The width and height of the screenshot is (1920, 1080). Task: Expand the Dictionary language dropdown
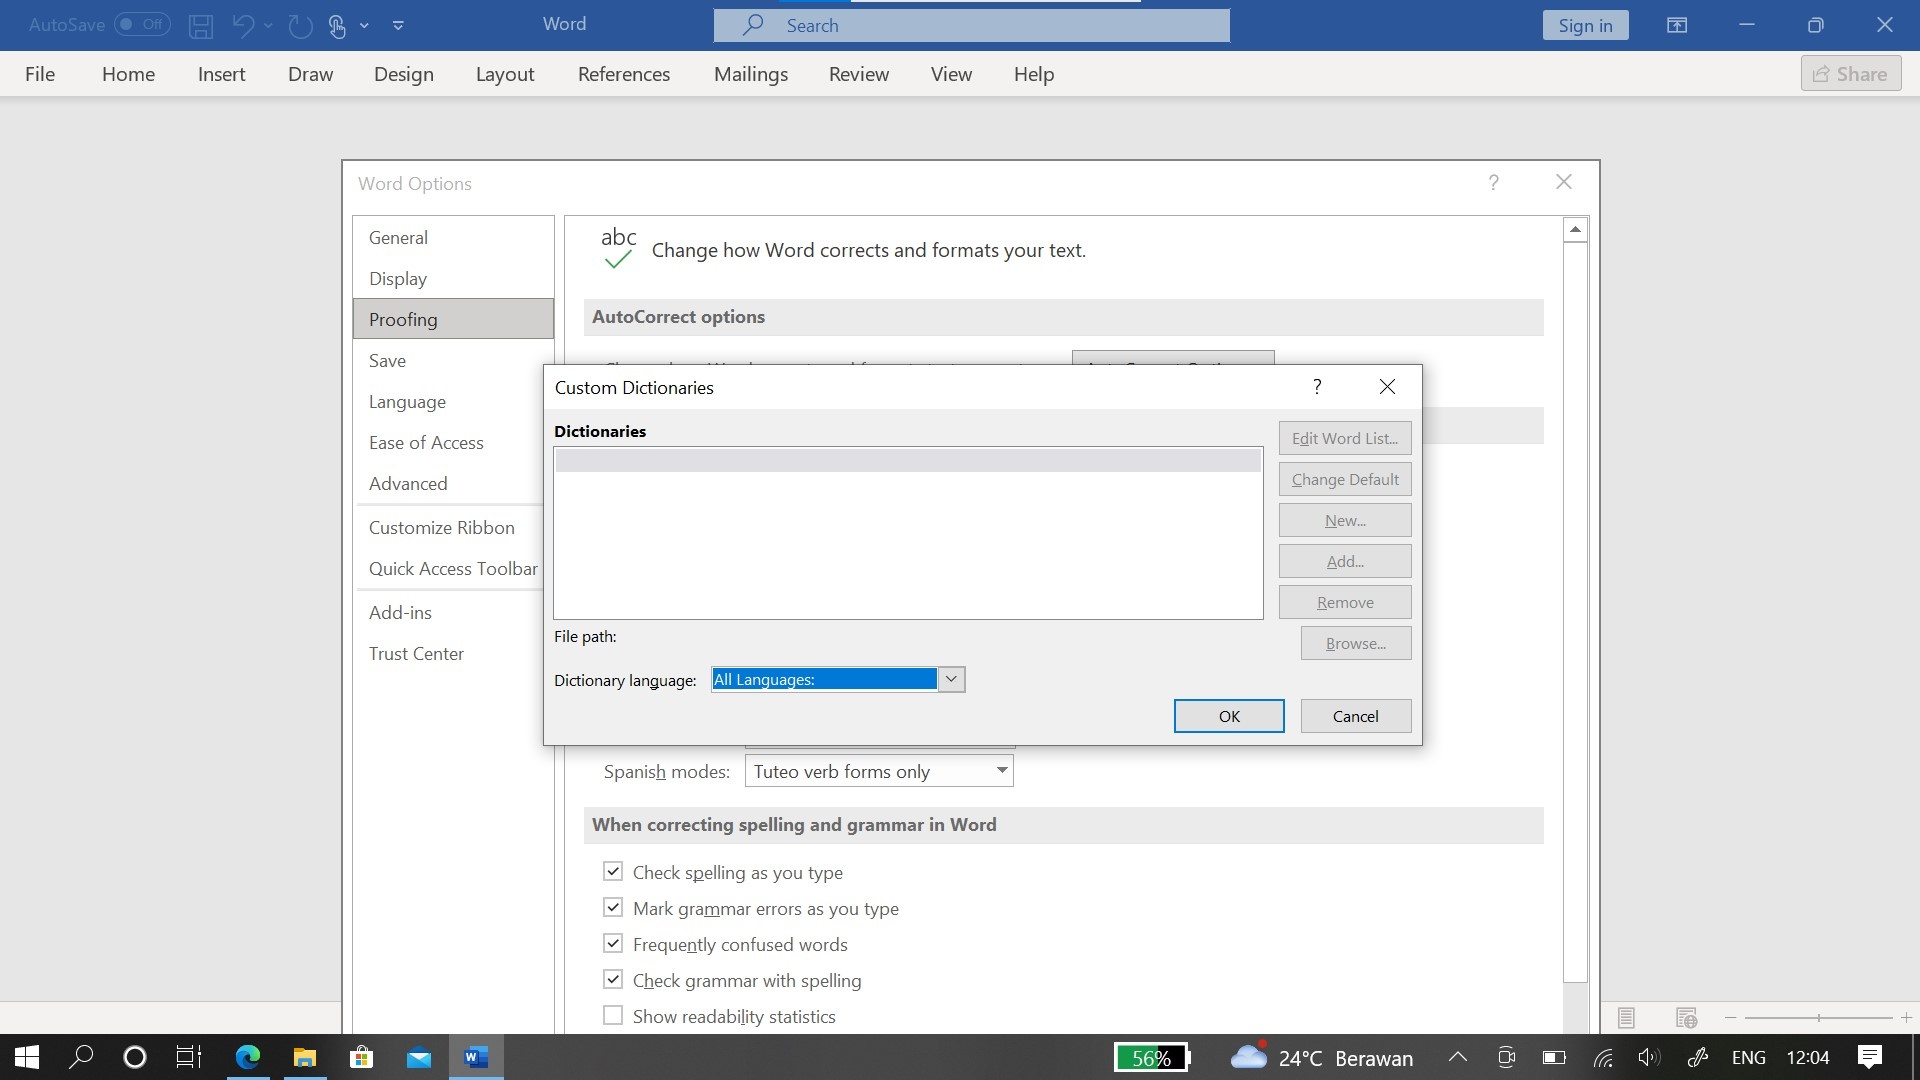(951, 680)
